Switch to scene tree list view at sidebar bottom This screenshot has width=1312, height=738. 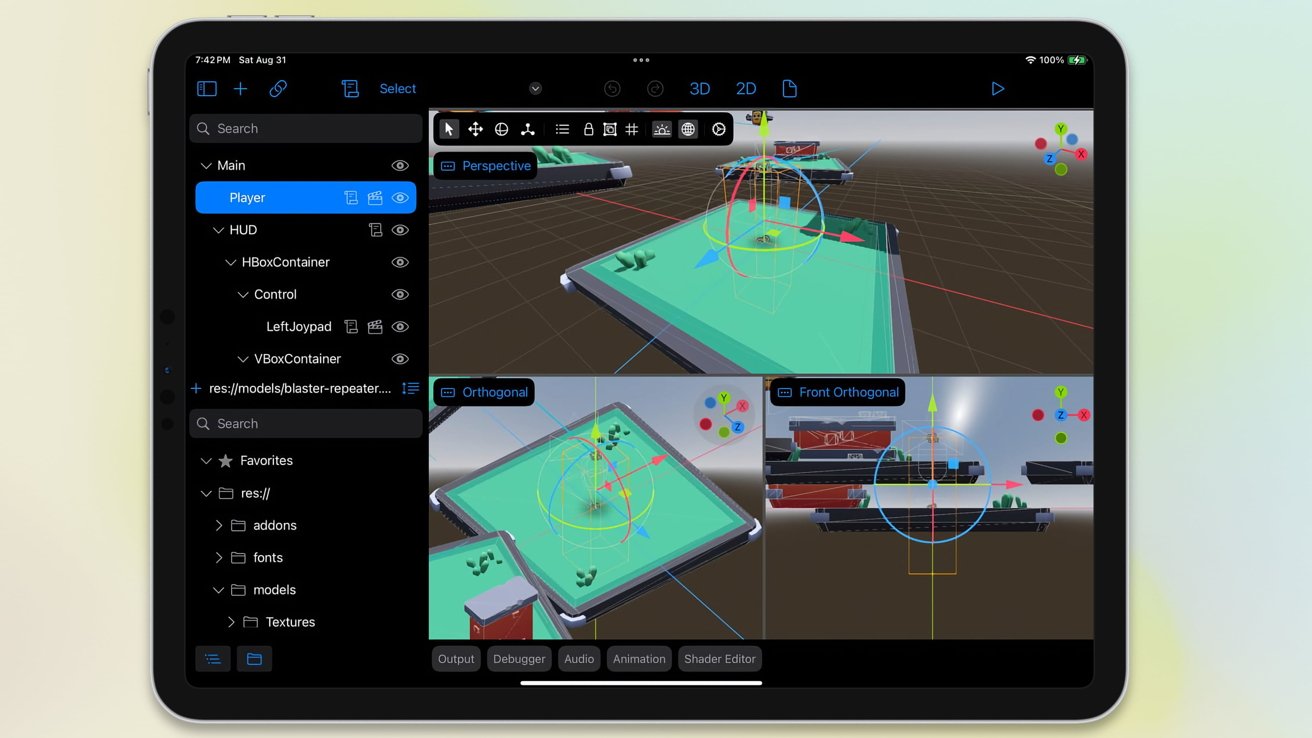click(x=213, y=659)
